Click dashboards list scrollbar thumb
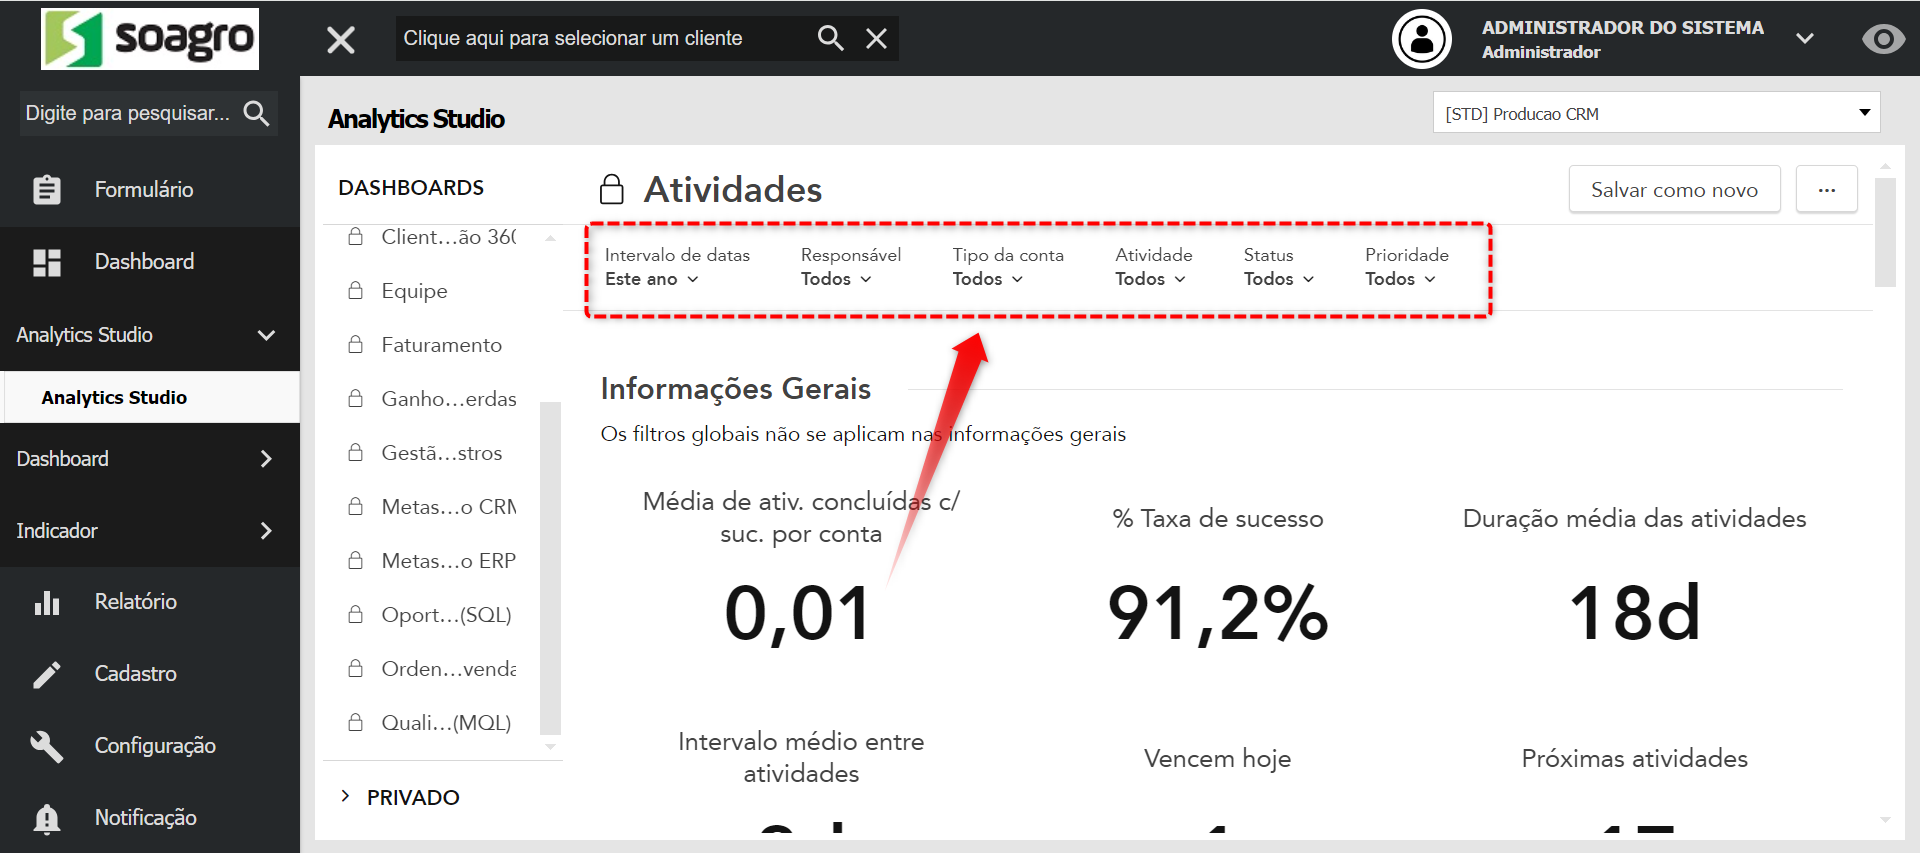1920x853 pixels. (x=550, y=568)
